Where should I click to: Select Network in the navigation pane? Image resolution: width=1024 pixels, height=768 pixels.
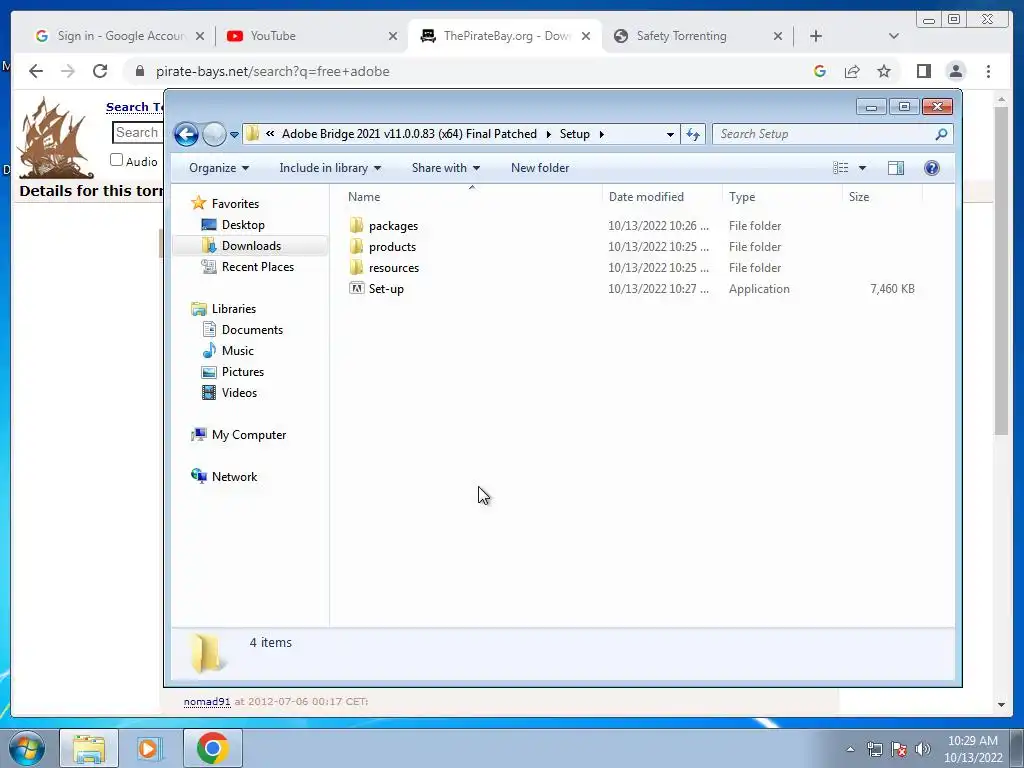(234, 477)
